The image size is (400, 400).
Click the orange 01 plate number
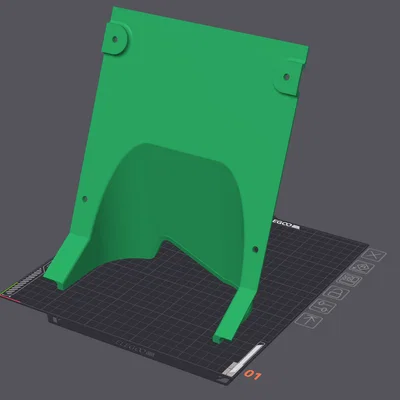[x=253, y=375]
